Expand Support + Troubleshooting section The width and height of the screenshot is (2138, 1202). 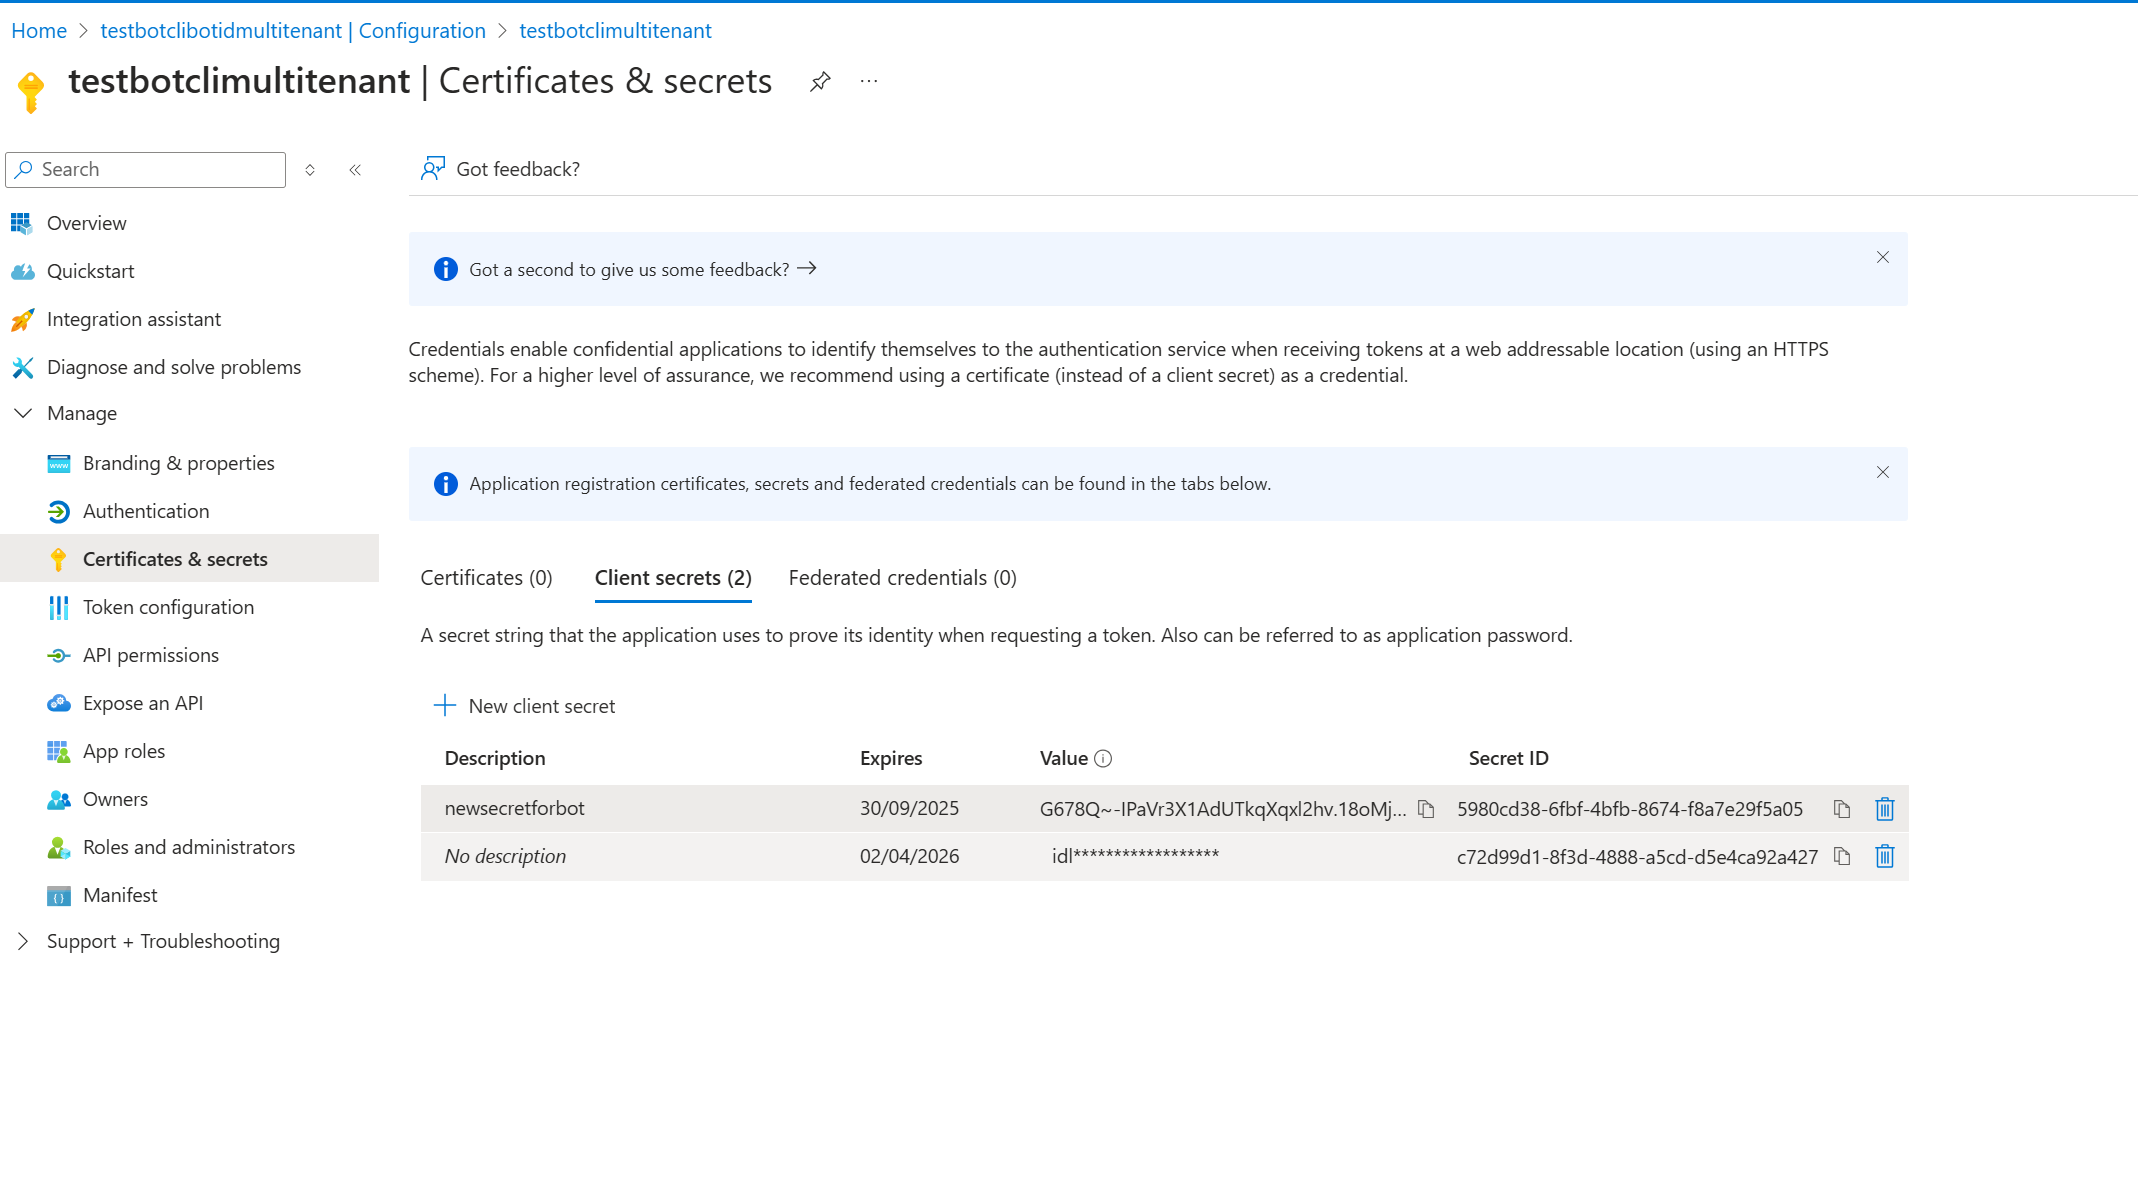23,941
